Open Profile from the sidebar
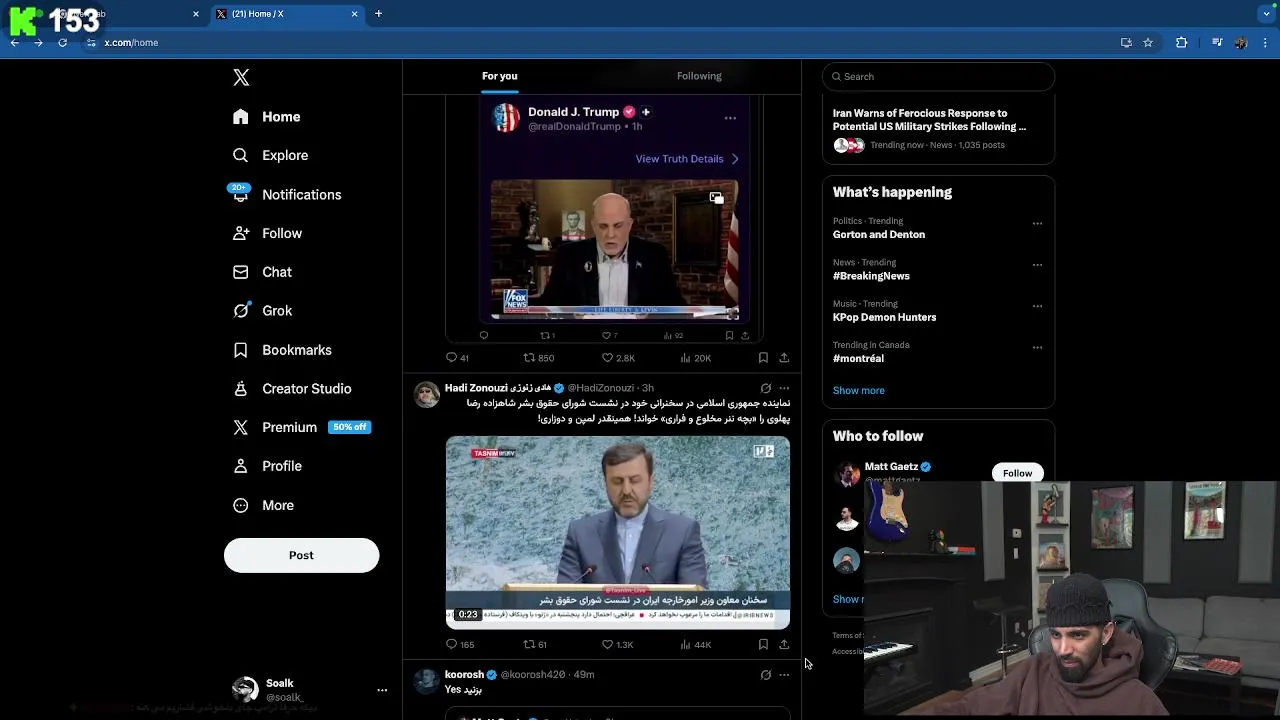Screen dimensions: 1280x720 267,466
